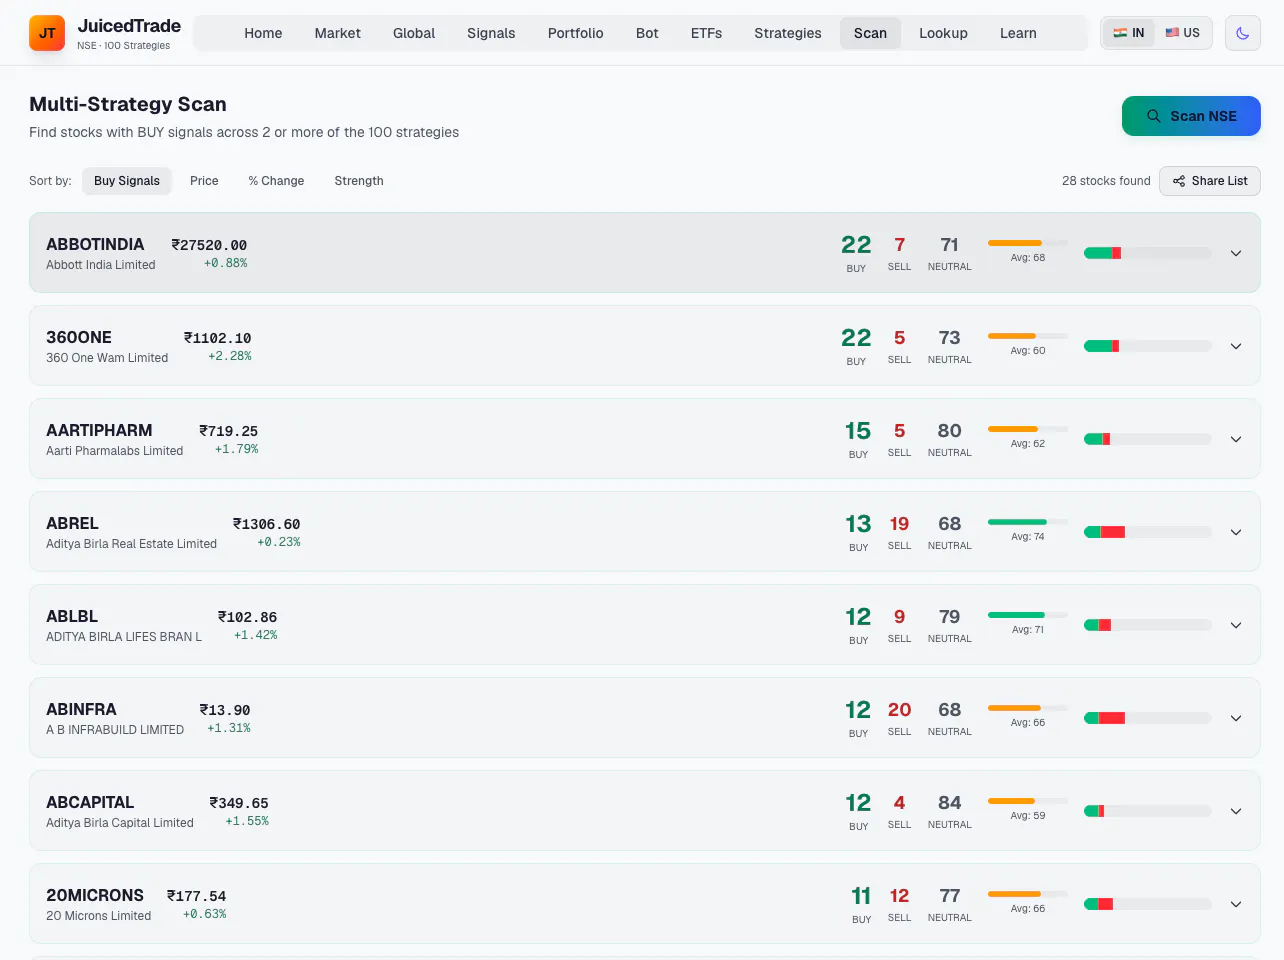Open the Home nav tab
Viewport: 1284px width, 960px height.
(x=263, y=33)
